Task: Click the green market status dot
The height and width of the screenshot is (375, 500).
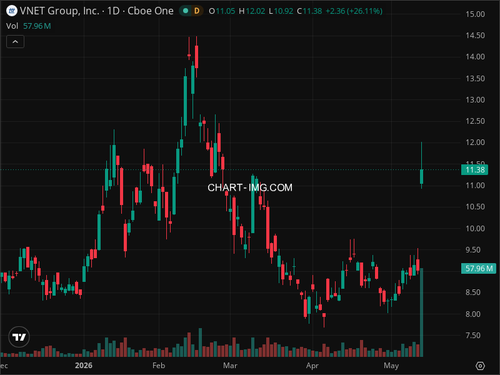Action: 186,11
